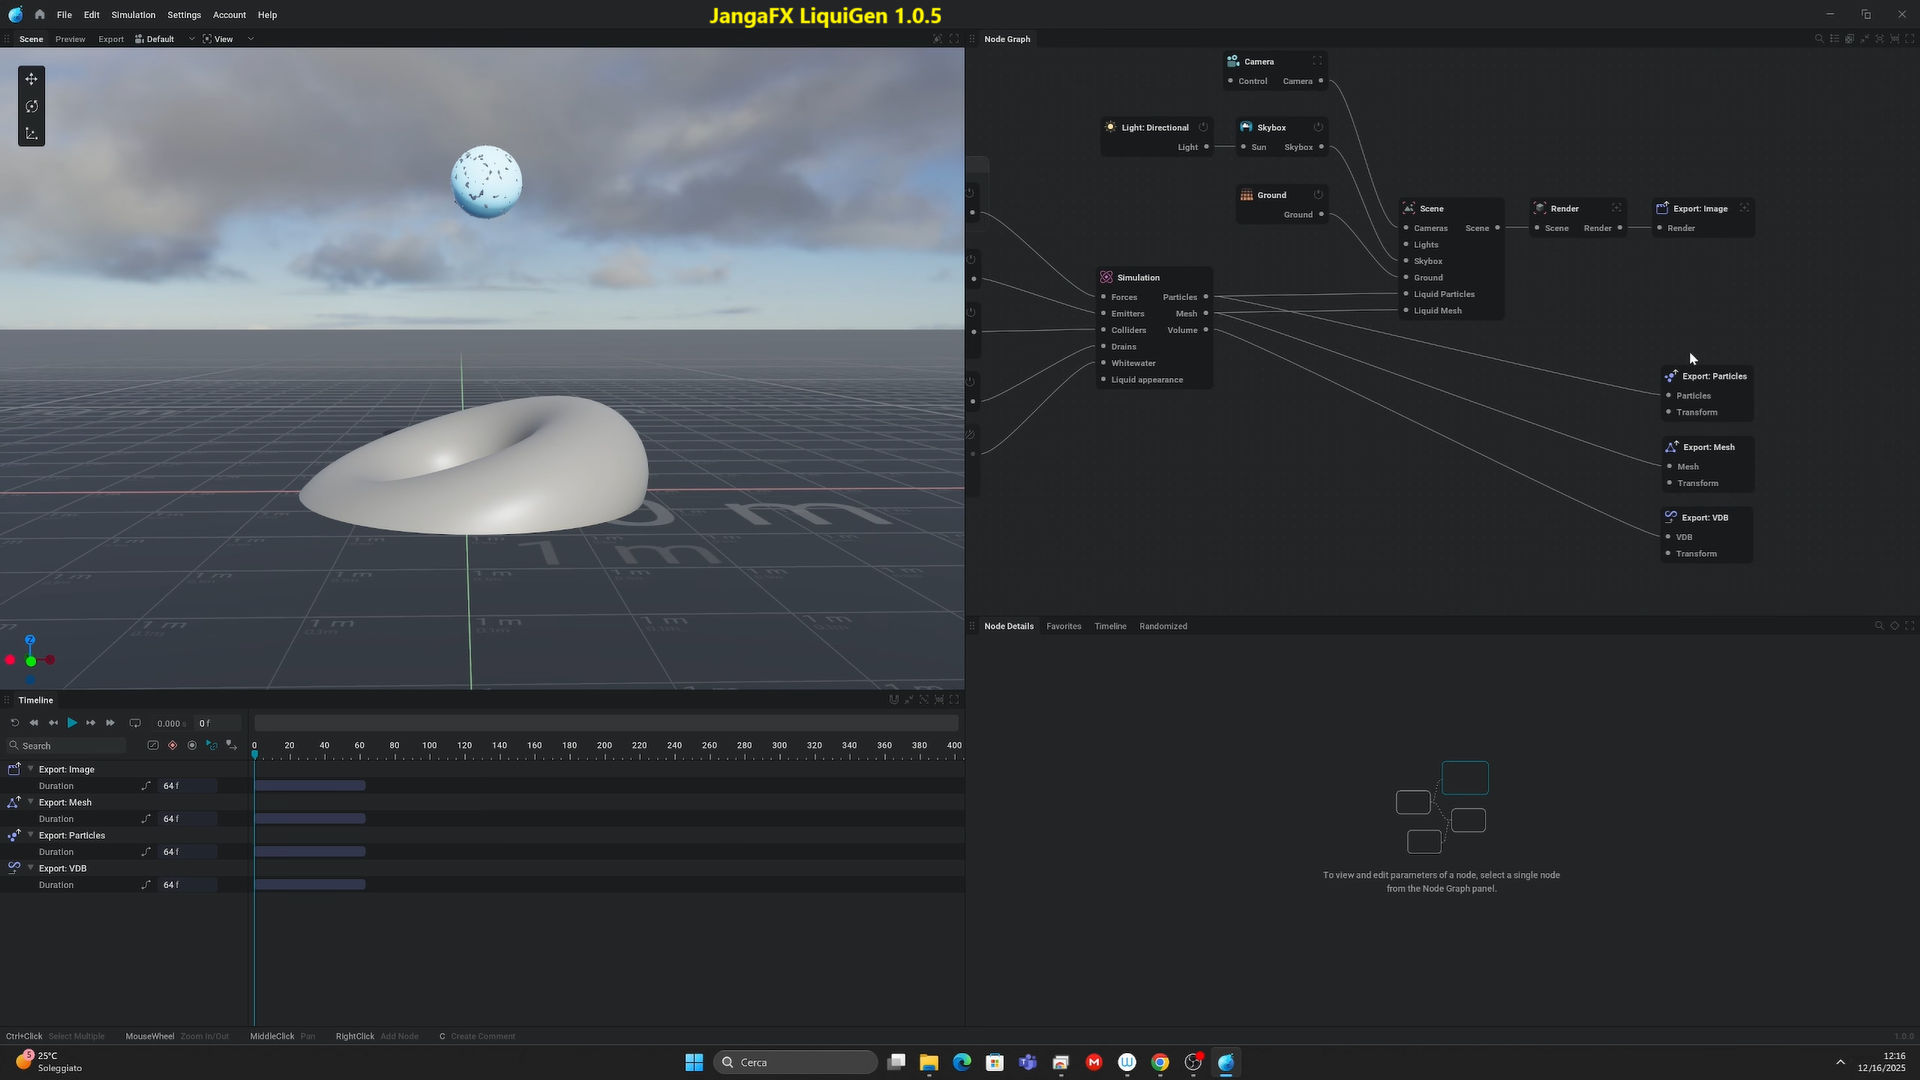The width and height of the screenshot is (1920, 1080).
Task: Toggle the Skybox node power switch
Action: [x=1317, y=127]
